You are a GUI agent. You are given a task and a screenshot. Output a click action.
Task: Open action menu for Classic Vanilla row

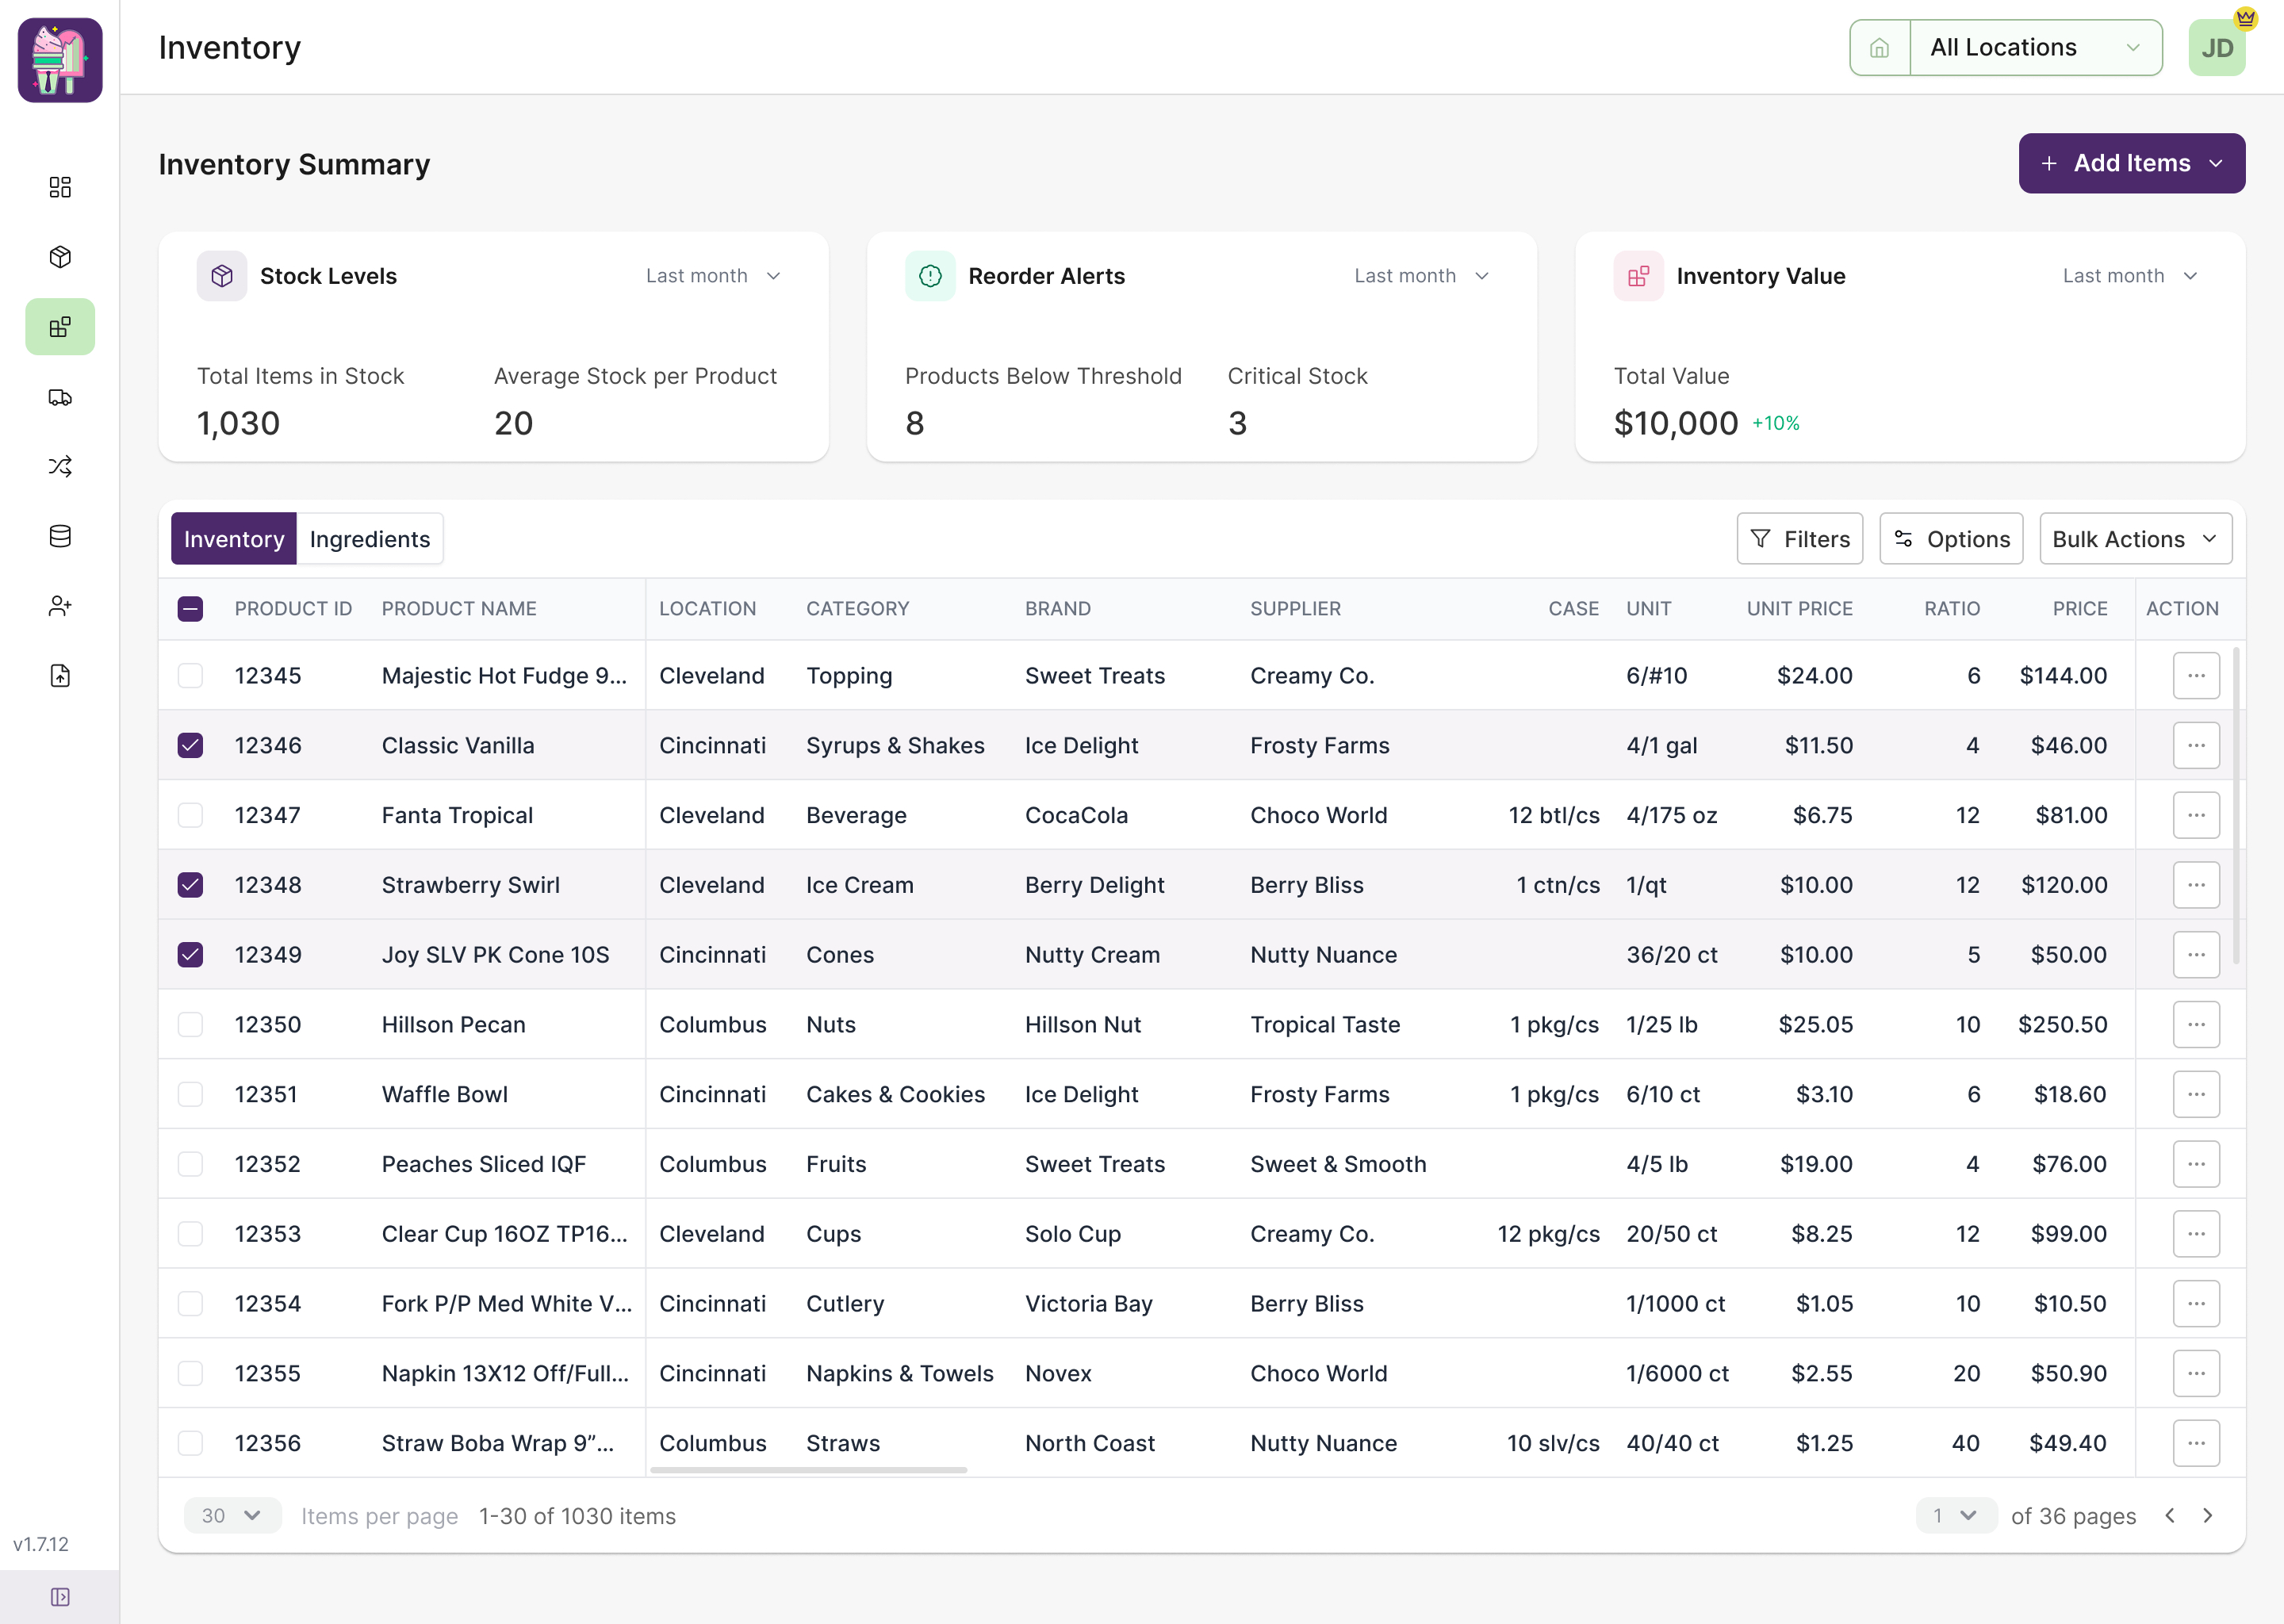2196,746
